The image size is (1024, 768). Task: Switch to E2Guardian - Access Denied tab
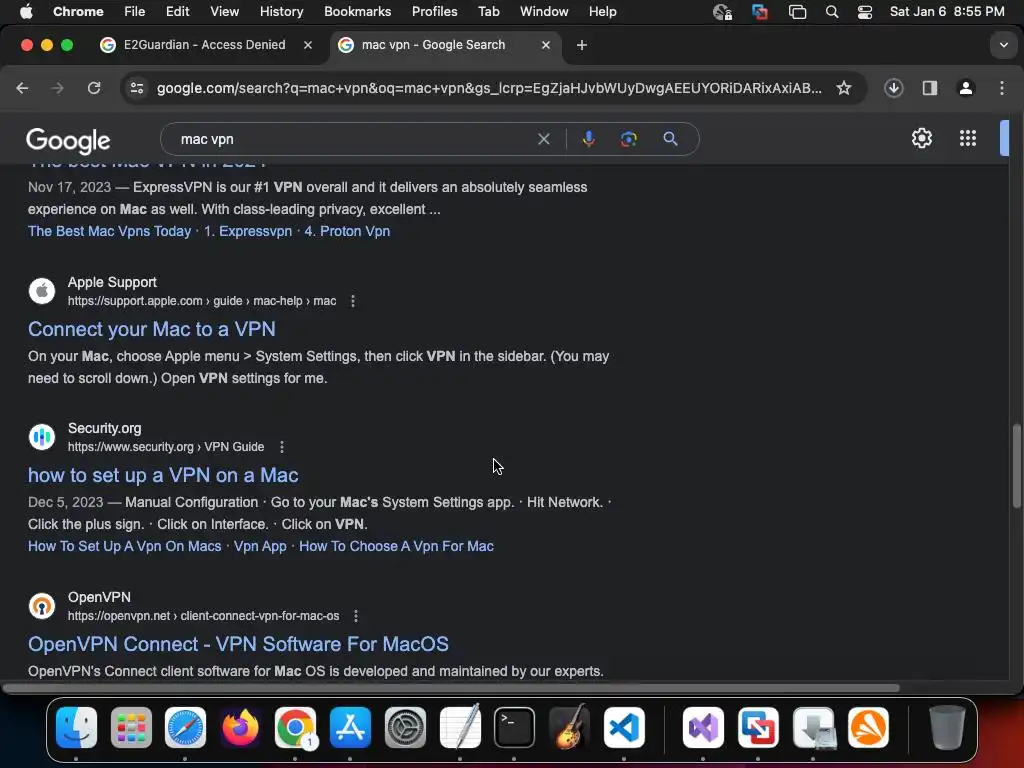tap(204, 44)
